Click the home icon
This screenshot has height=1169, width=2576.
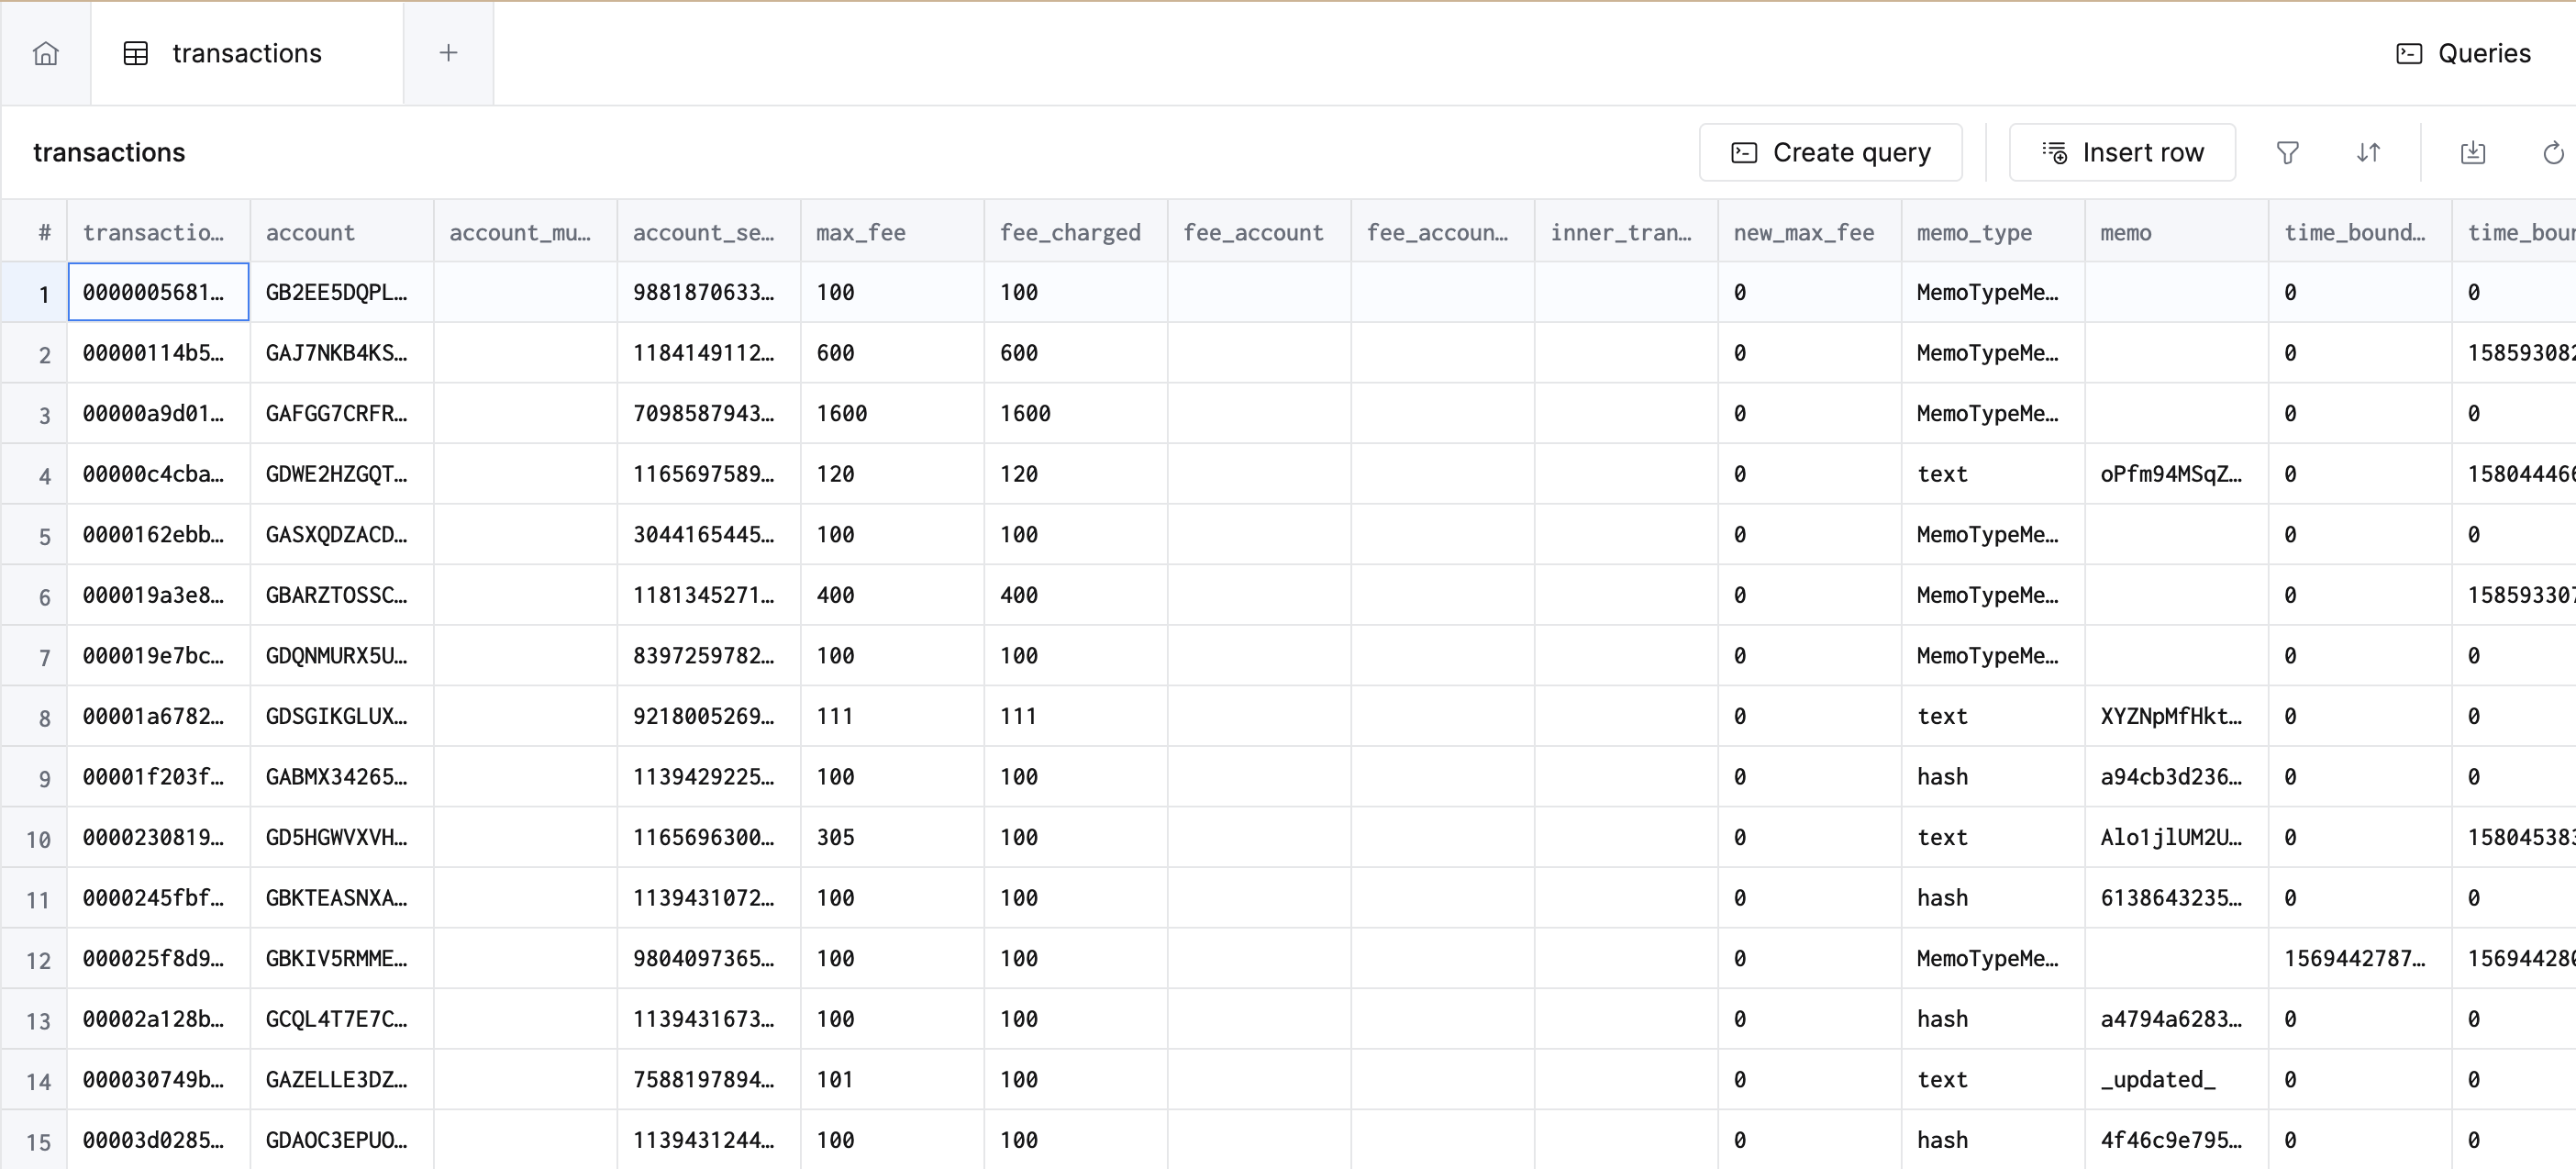(x=46, y=53)
